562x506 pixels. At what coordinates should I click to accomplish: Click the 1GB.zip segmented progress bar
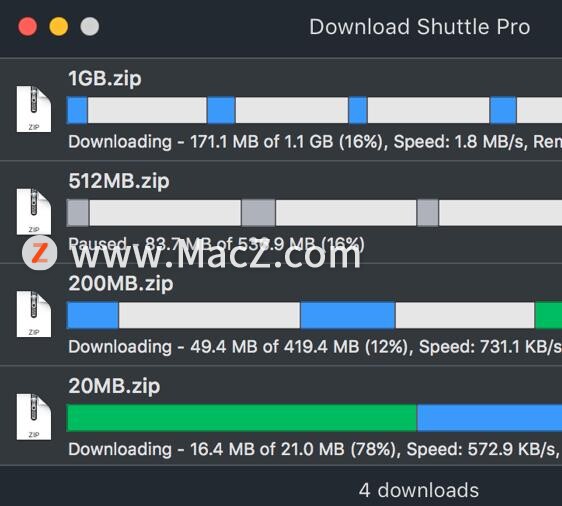(x=314, y=110)
